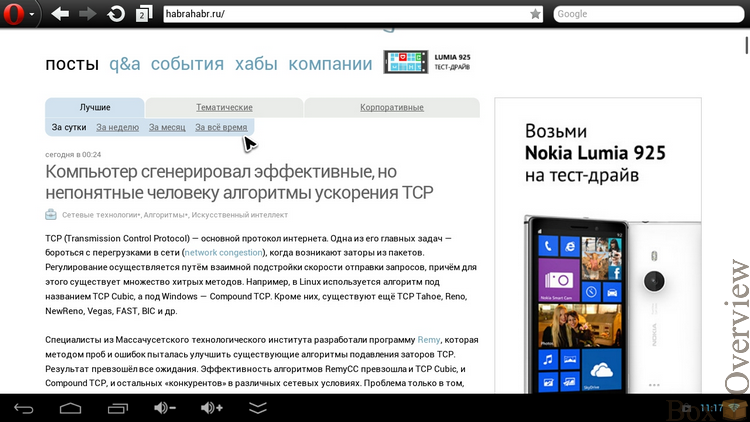Image resolution: width=750 pixels, height=422 pixels.
Task: Click post timestamp сегодня в 00:24
Action: (x=73, y=155)
